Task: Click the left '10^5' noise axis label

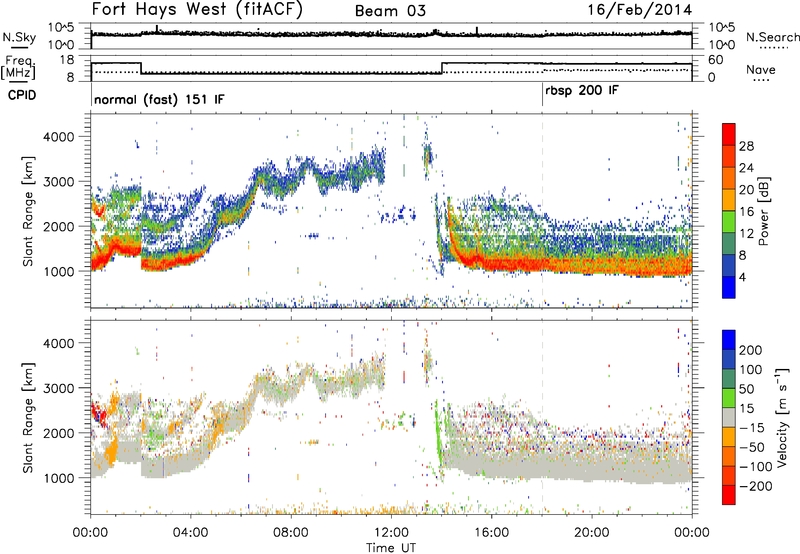Action: point(61,28)
